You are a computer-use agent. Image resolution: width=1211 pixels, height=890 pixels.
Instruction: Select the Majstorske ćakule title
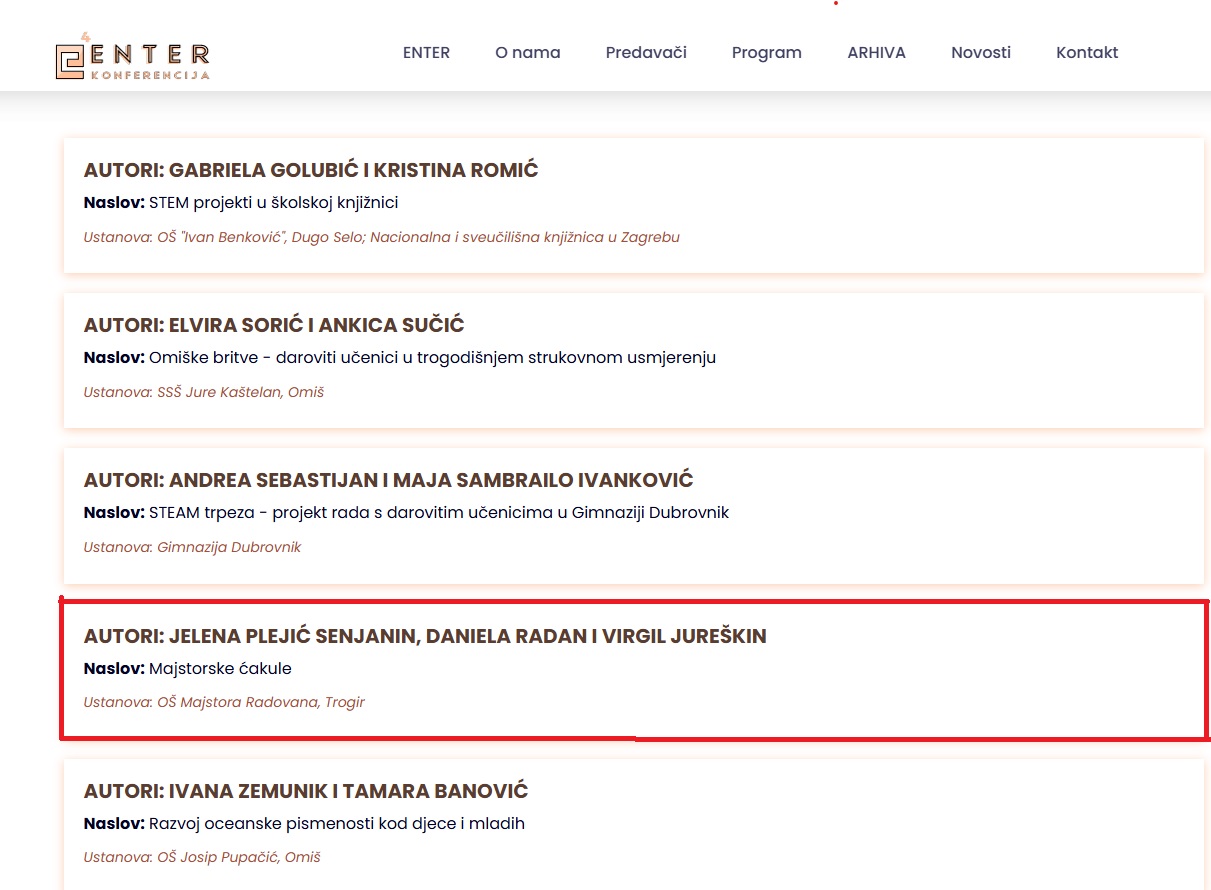220,668
